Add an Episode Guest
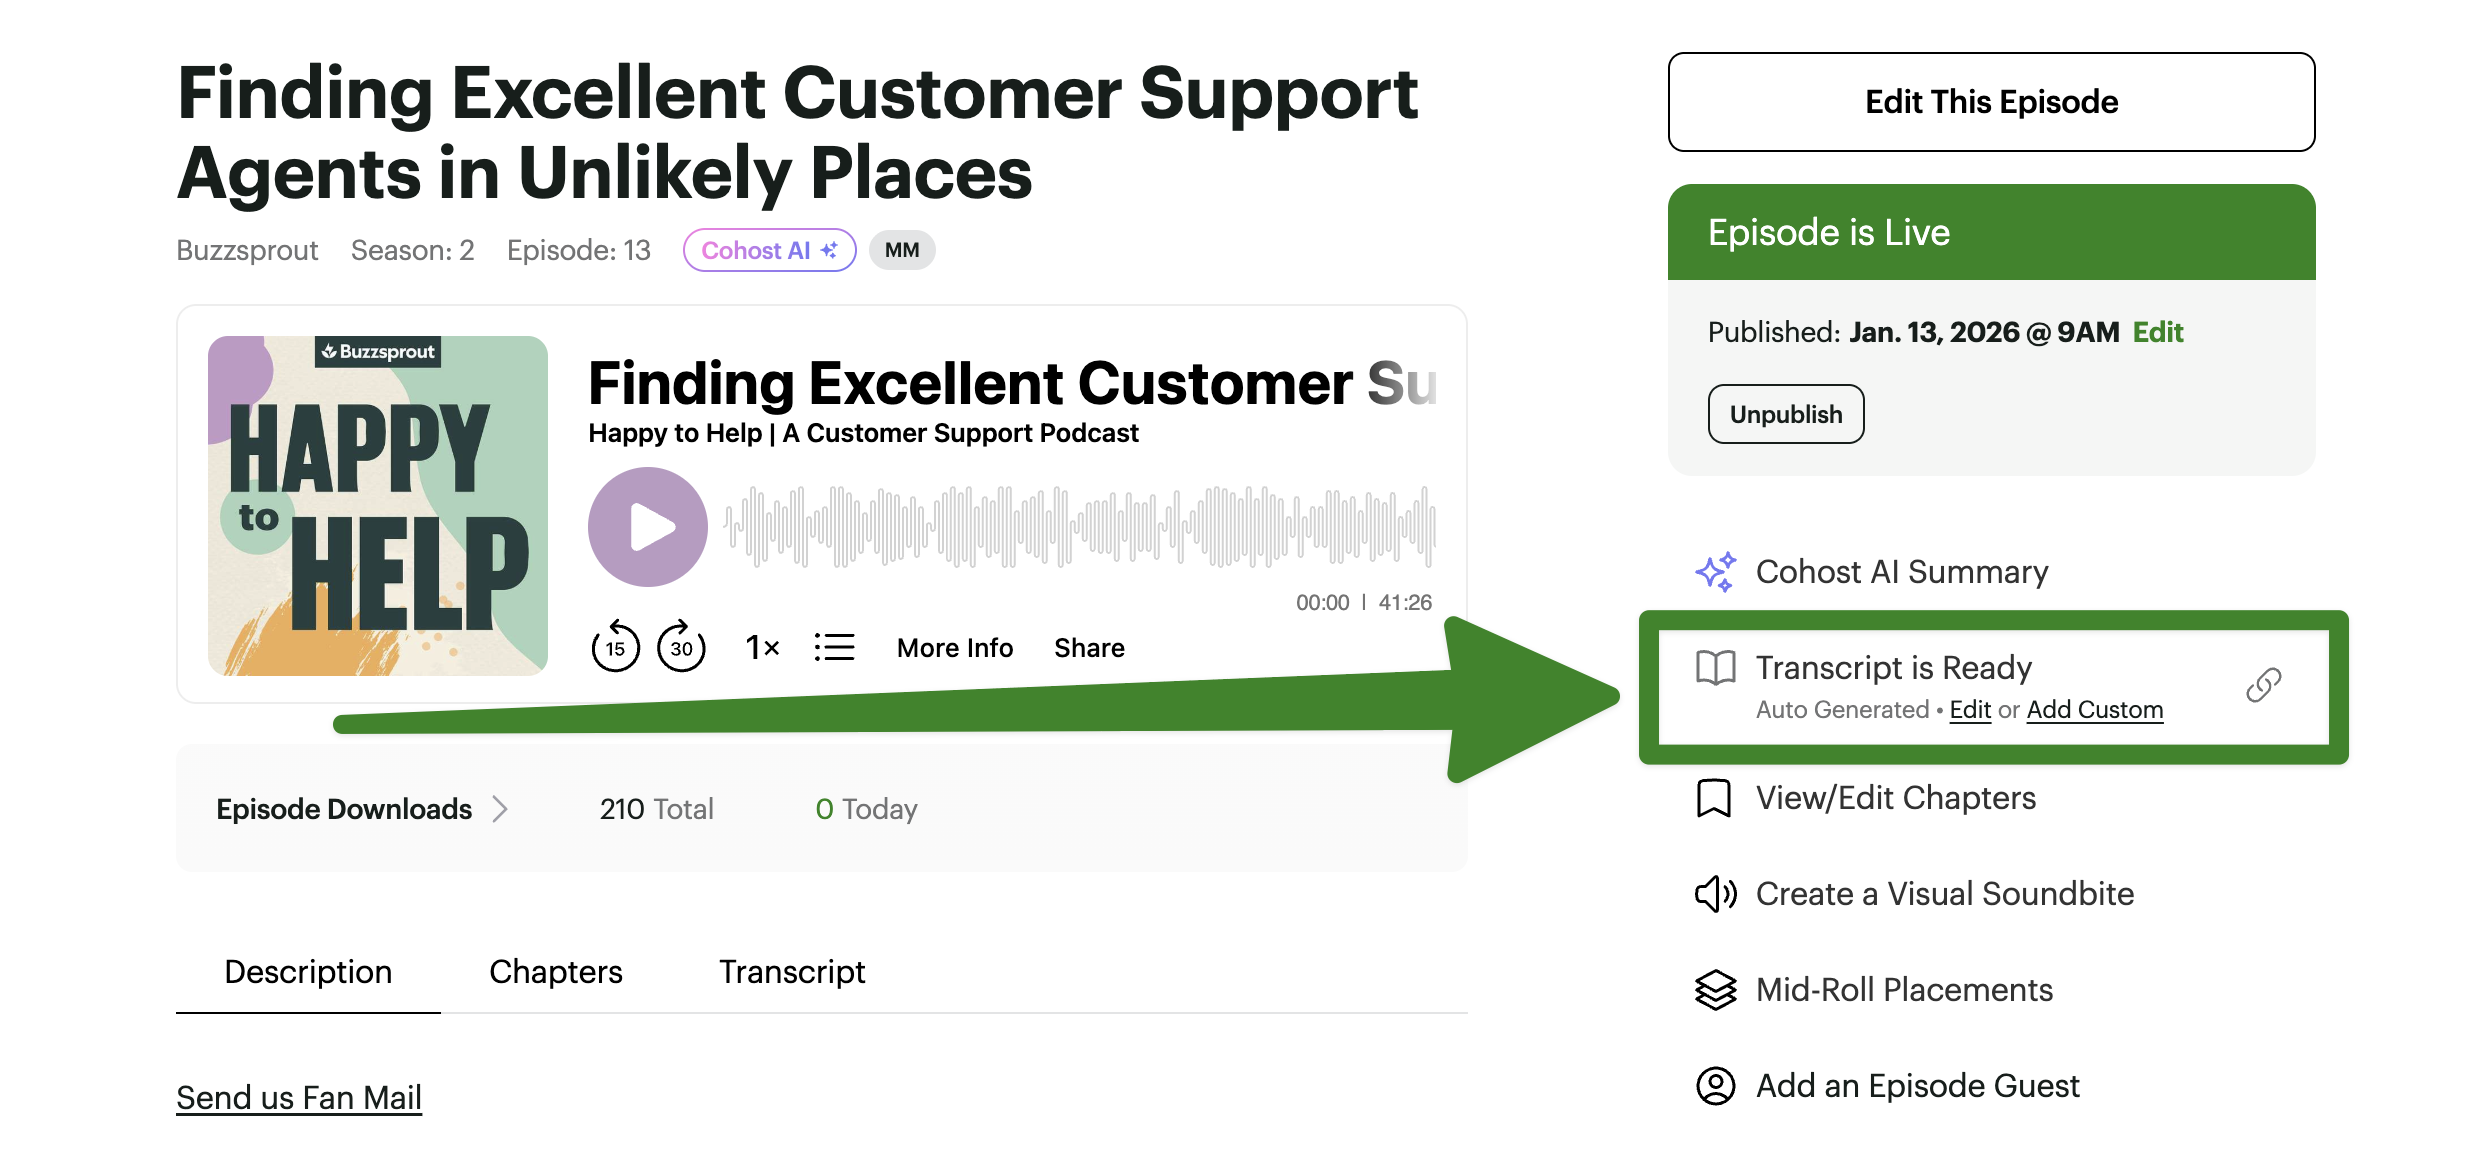2486x1170 pixels. tap(1917, 1086)
